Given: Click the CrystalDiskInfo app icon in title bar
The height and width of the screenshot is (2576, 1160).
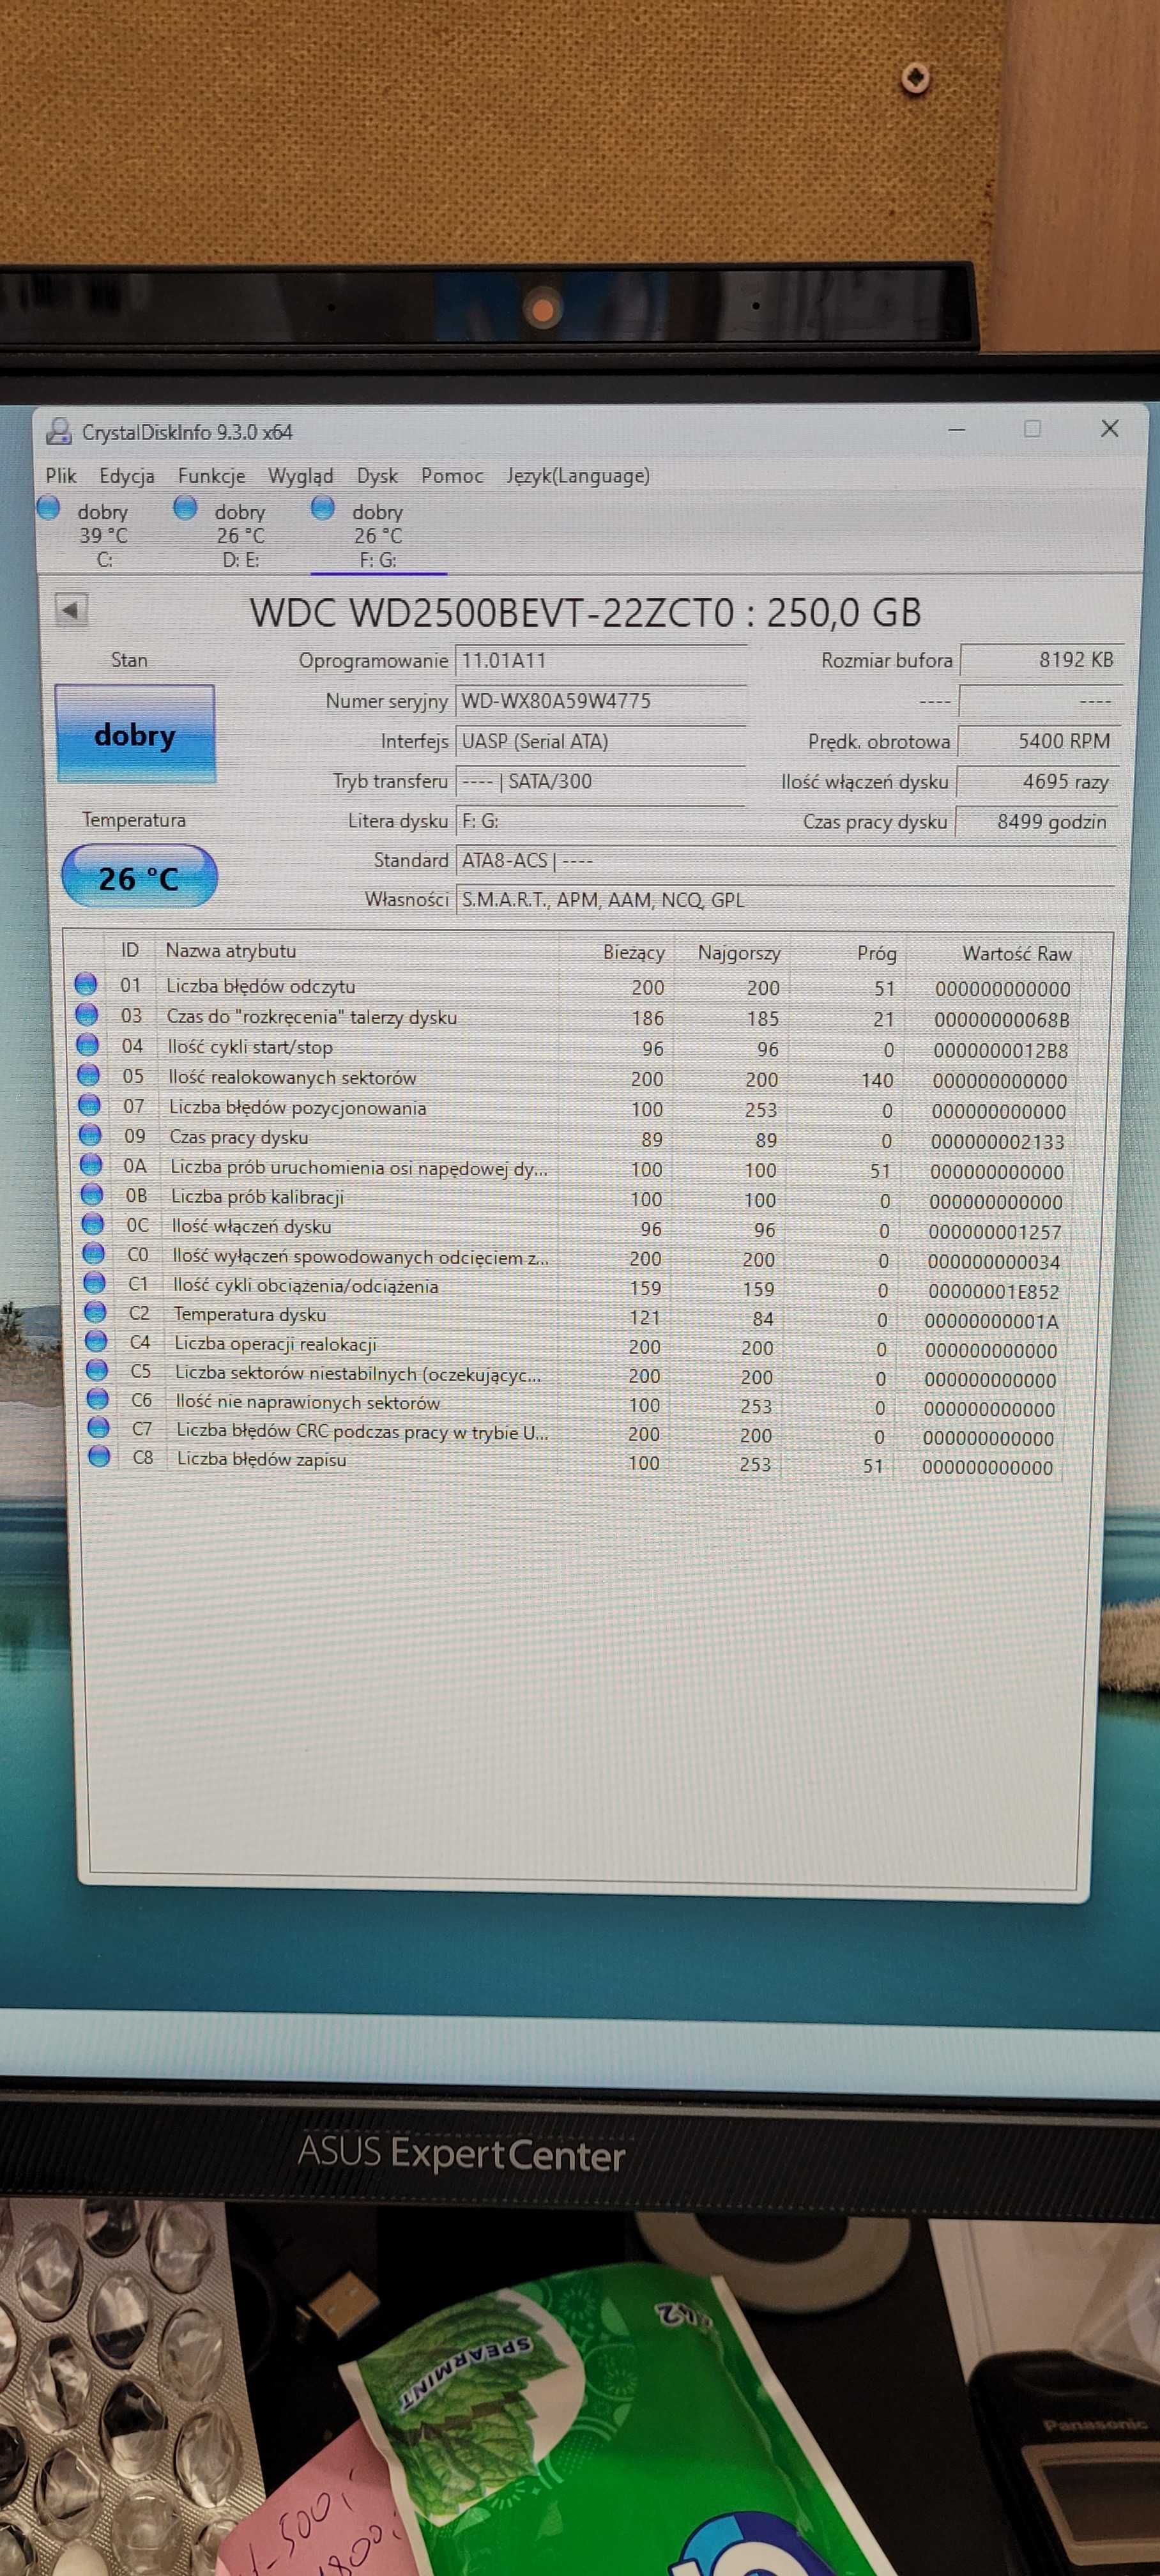Looking at the screenshot, I should point(60,431).
